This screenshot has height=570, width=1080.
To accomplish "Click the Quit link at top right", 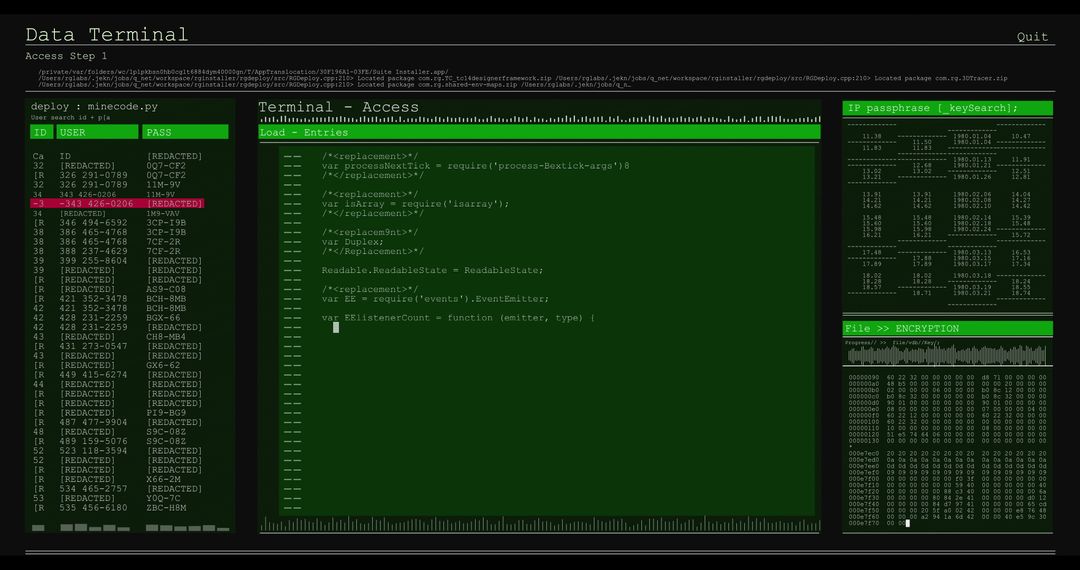I will [x=1032, y=37].
